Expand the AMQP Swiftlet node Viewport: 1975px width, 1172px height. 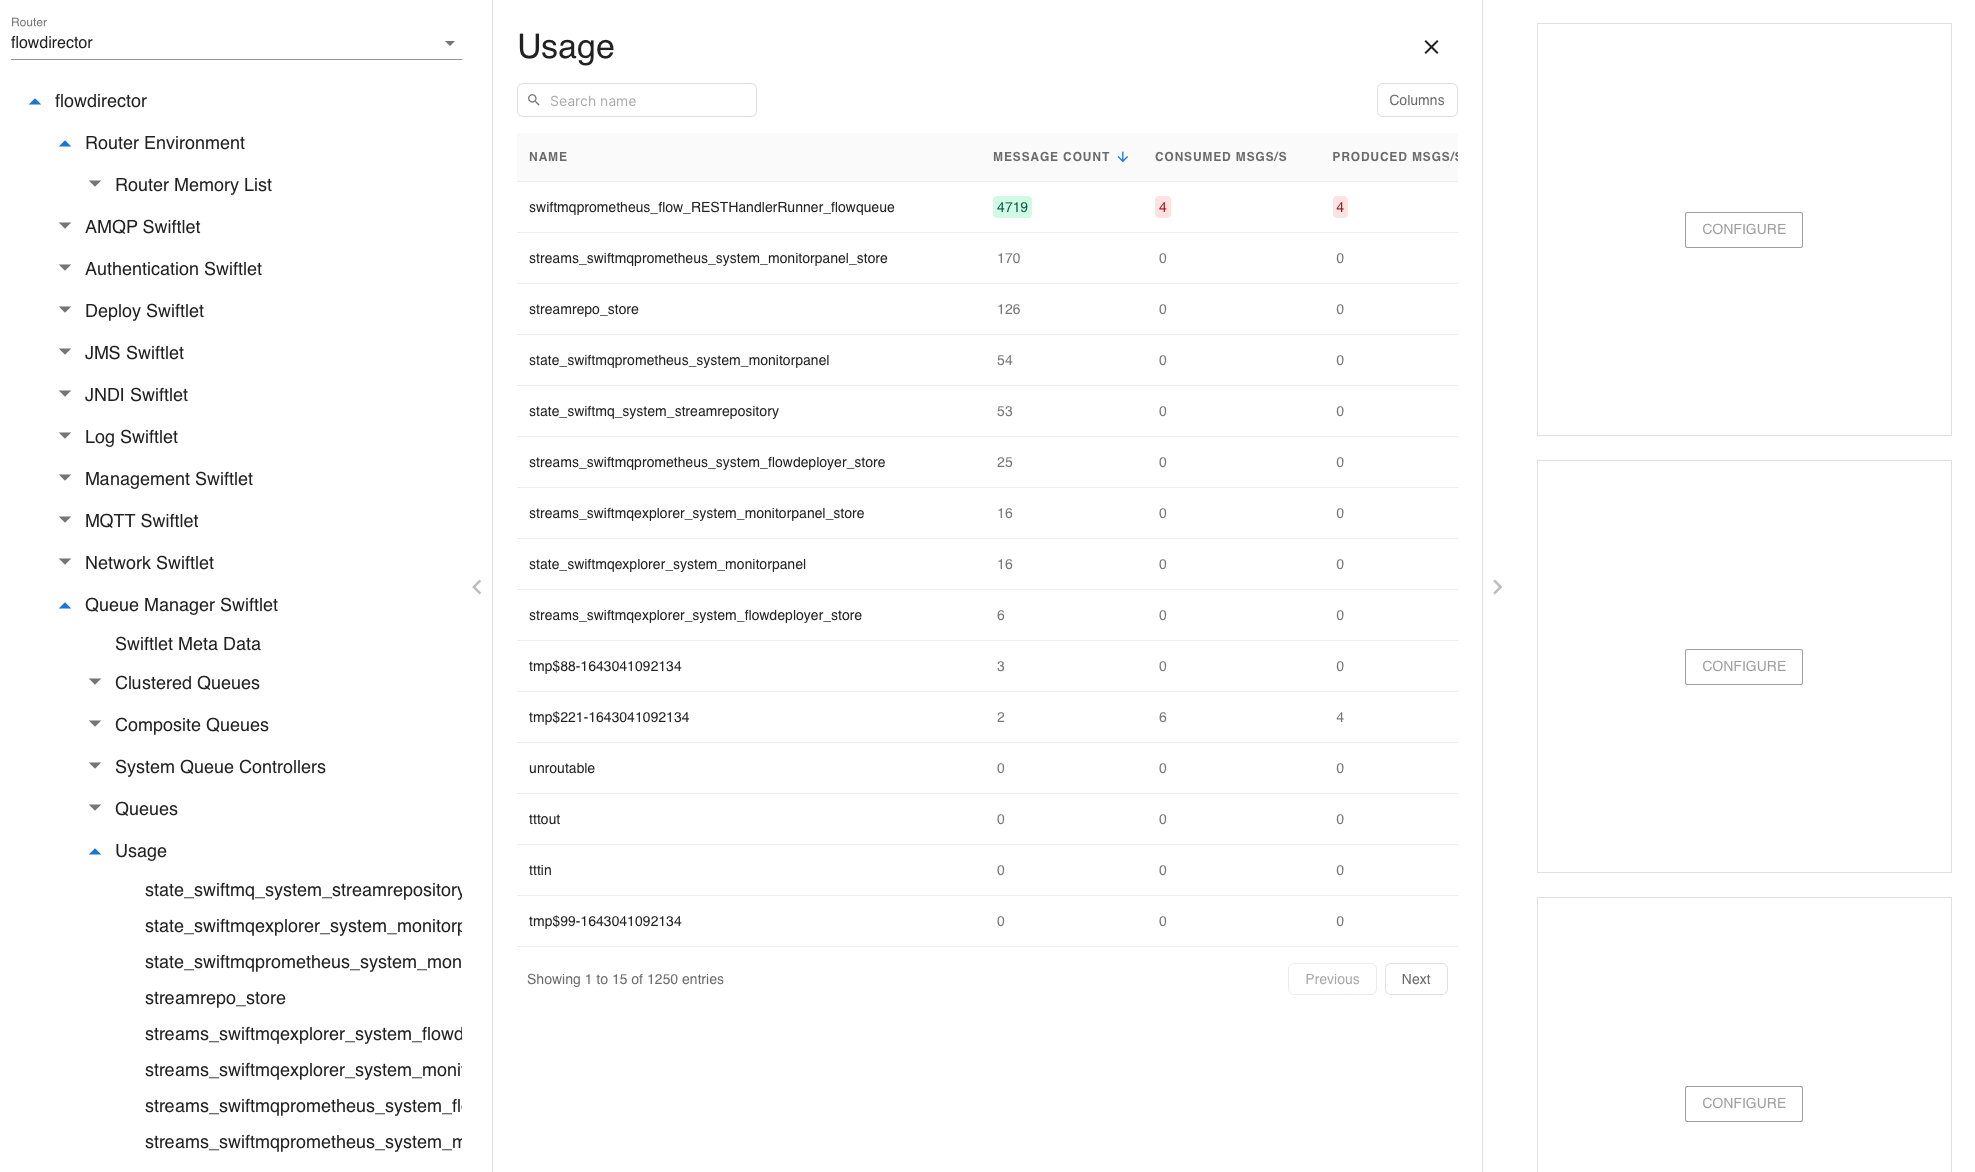pyautogui.click(x=65, y=227)
